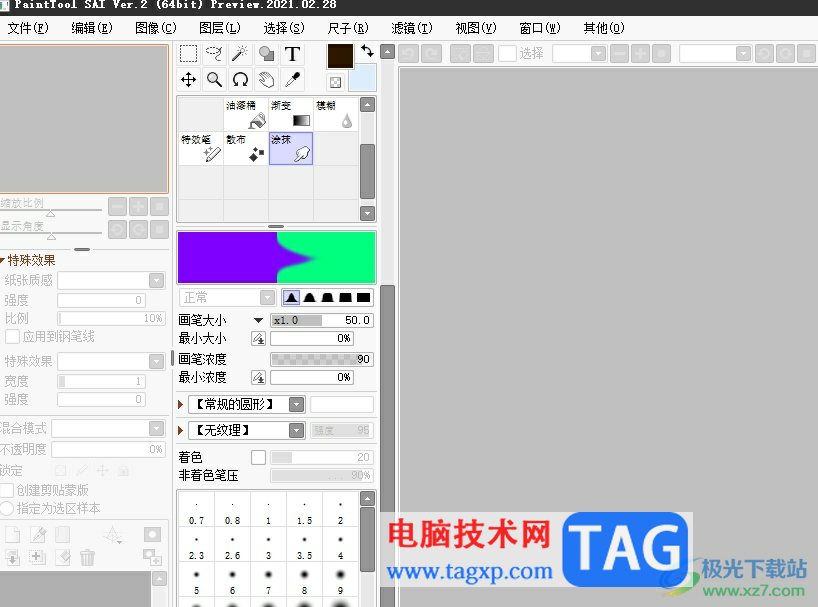Select the Text tool
Image resolution: width=818 pixels, height=607 pixels.
(x=292, y=53)
